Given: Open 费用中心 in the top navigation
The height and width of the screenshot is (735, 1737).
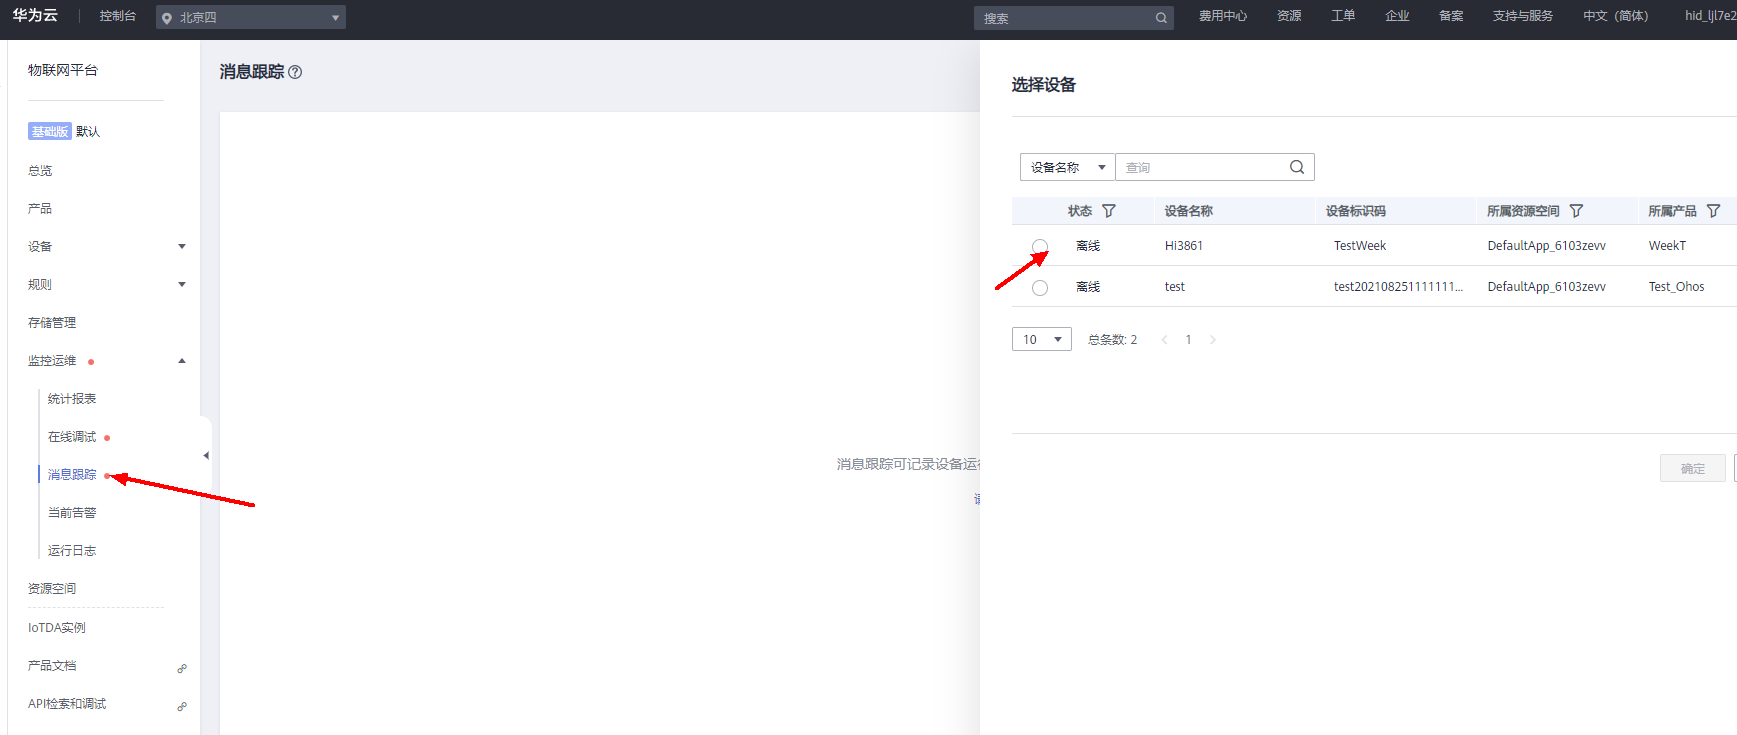Looking at the screenshot, I should point(1222,16).
